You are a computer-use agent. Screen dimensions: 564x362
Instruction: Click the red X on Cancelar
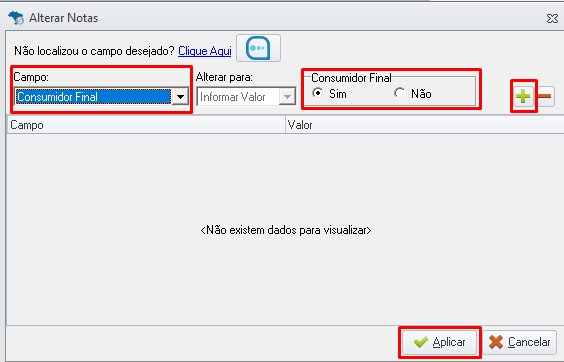496,342
